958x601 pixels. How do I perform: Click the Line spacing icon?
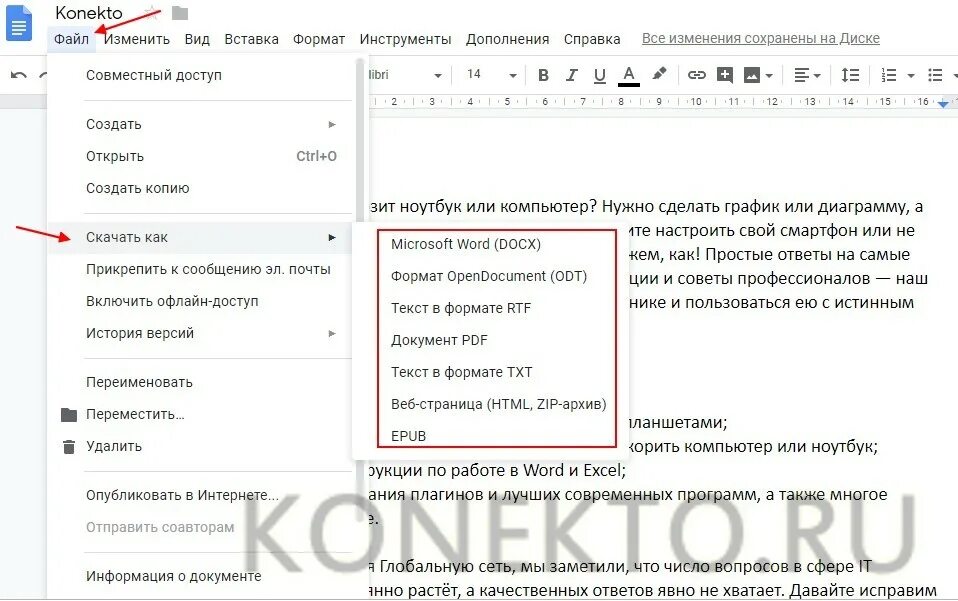850,75
